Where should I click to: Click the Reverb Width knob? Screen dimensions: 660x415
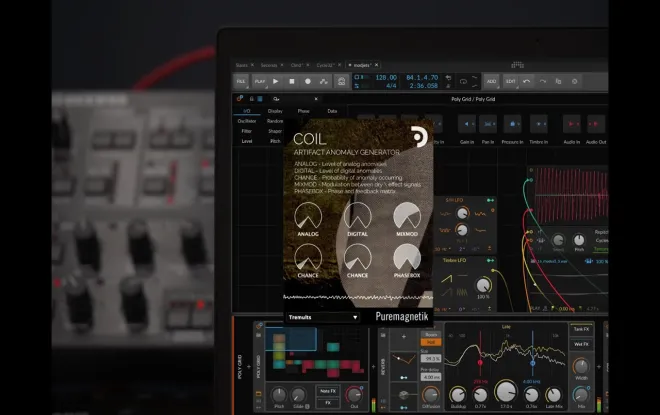coord(581,366)
